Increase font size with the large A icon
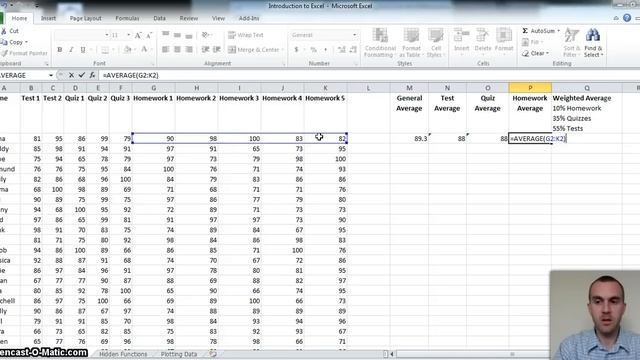640x360 pixels. [x=138, y=35]
